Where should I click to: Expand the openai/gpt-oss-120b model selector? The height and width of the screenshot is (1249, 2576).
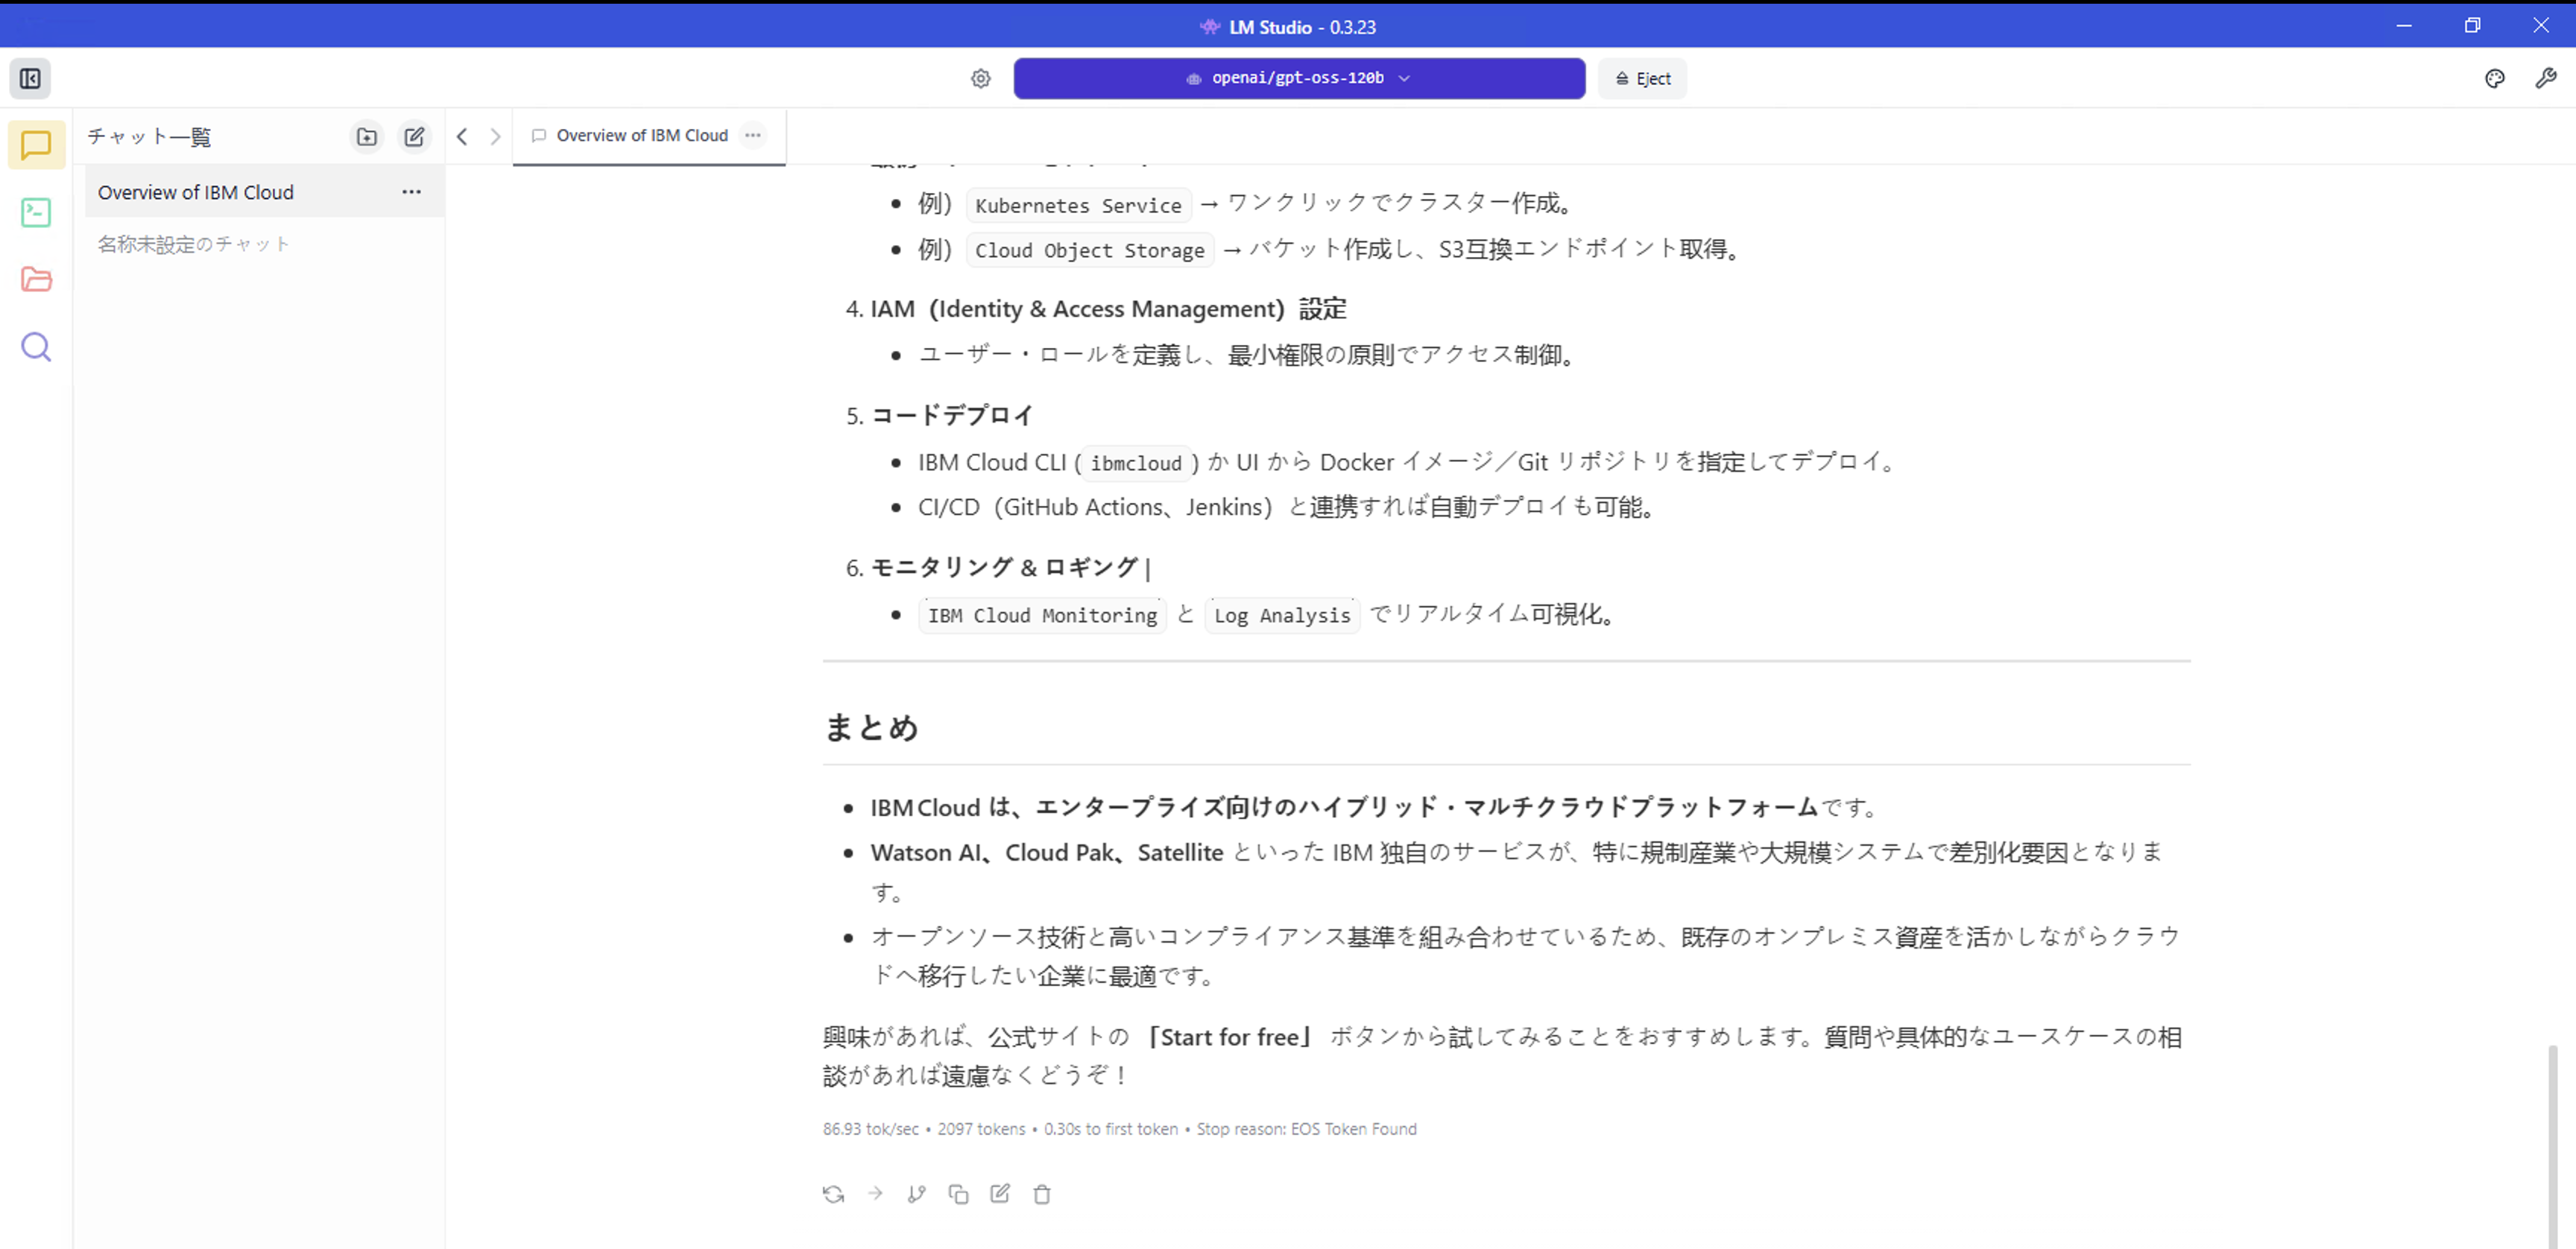(x=1298, y=78)
